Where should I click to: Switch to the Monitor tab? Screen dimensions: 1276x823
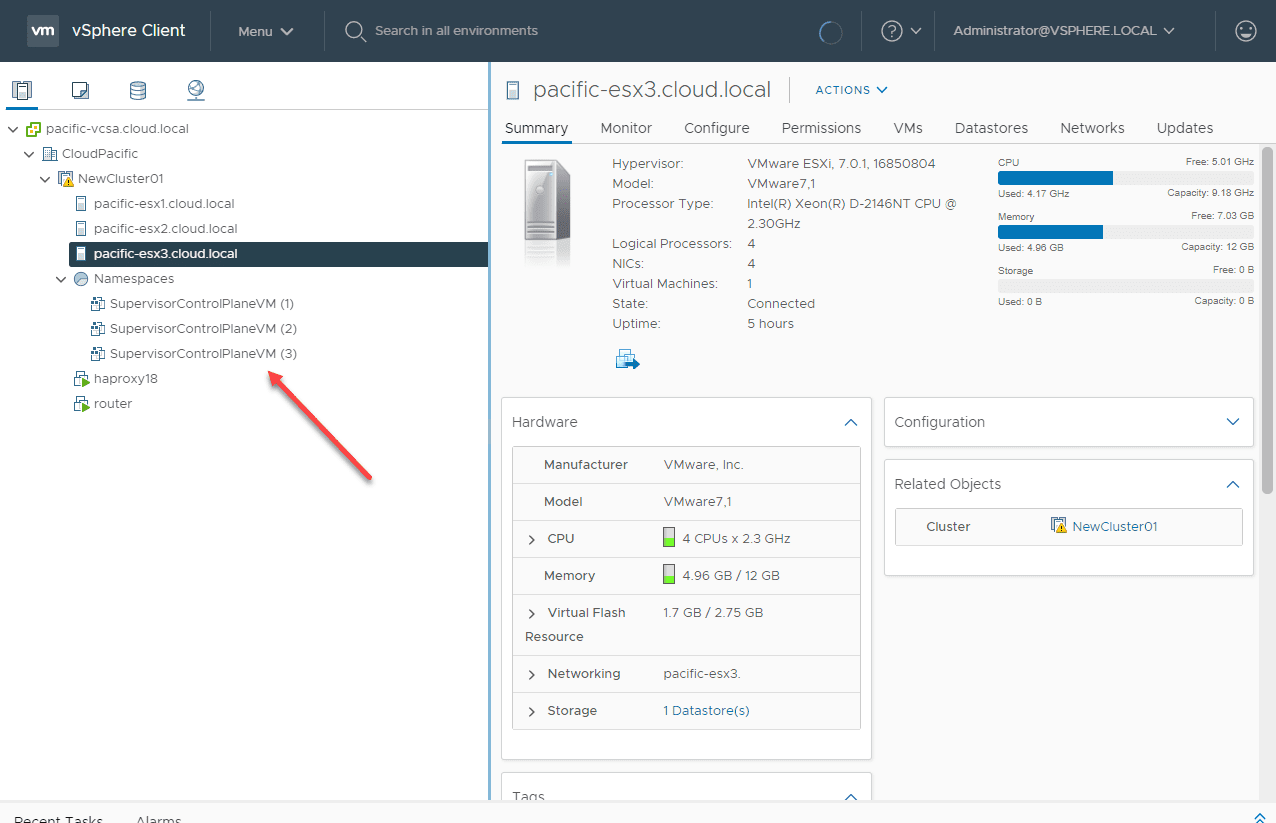click(x=626, y=128)
